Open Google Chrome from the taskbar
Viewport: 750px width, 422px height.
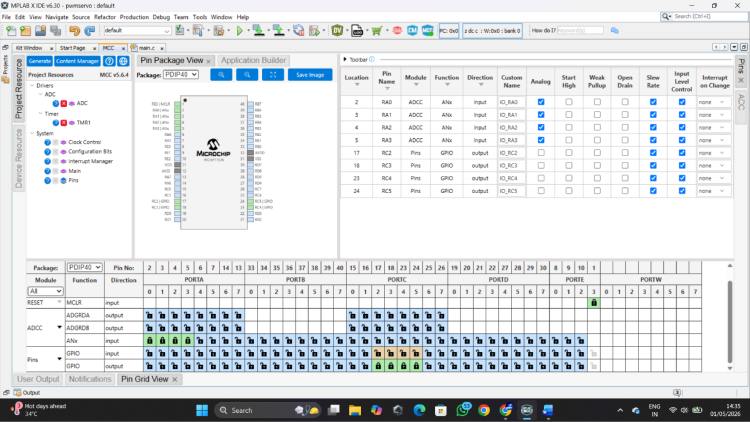(x=484, y=410)
